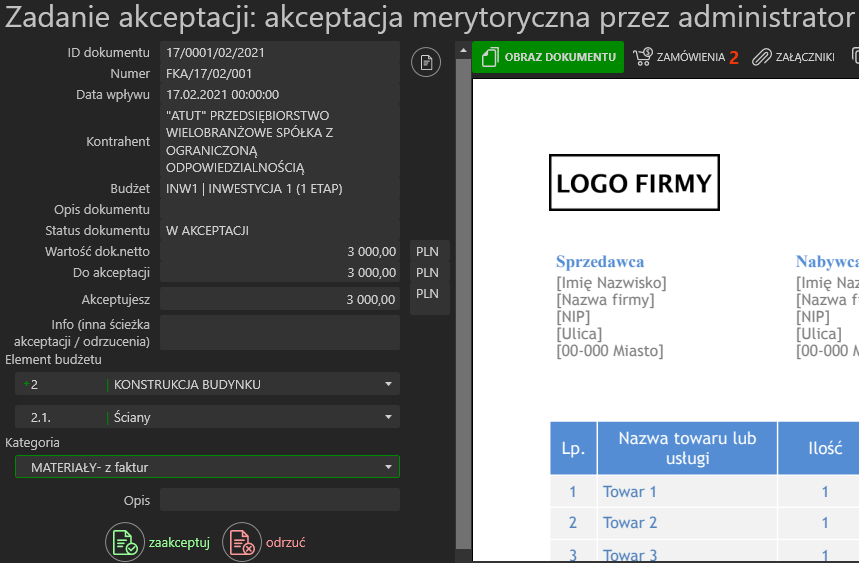Click LOGO FIRMY box in document image
Image resolution: width=859 pixels, height=563 pixels.
pyautogui.click(x=634, y=182)
